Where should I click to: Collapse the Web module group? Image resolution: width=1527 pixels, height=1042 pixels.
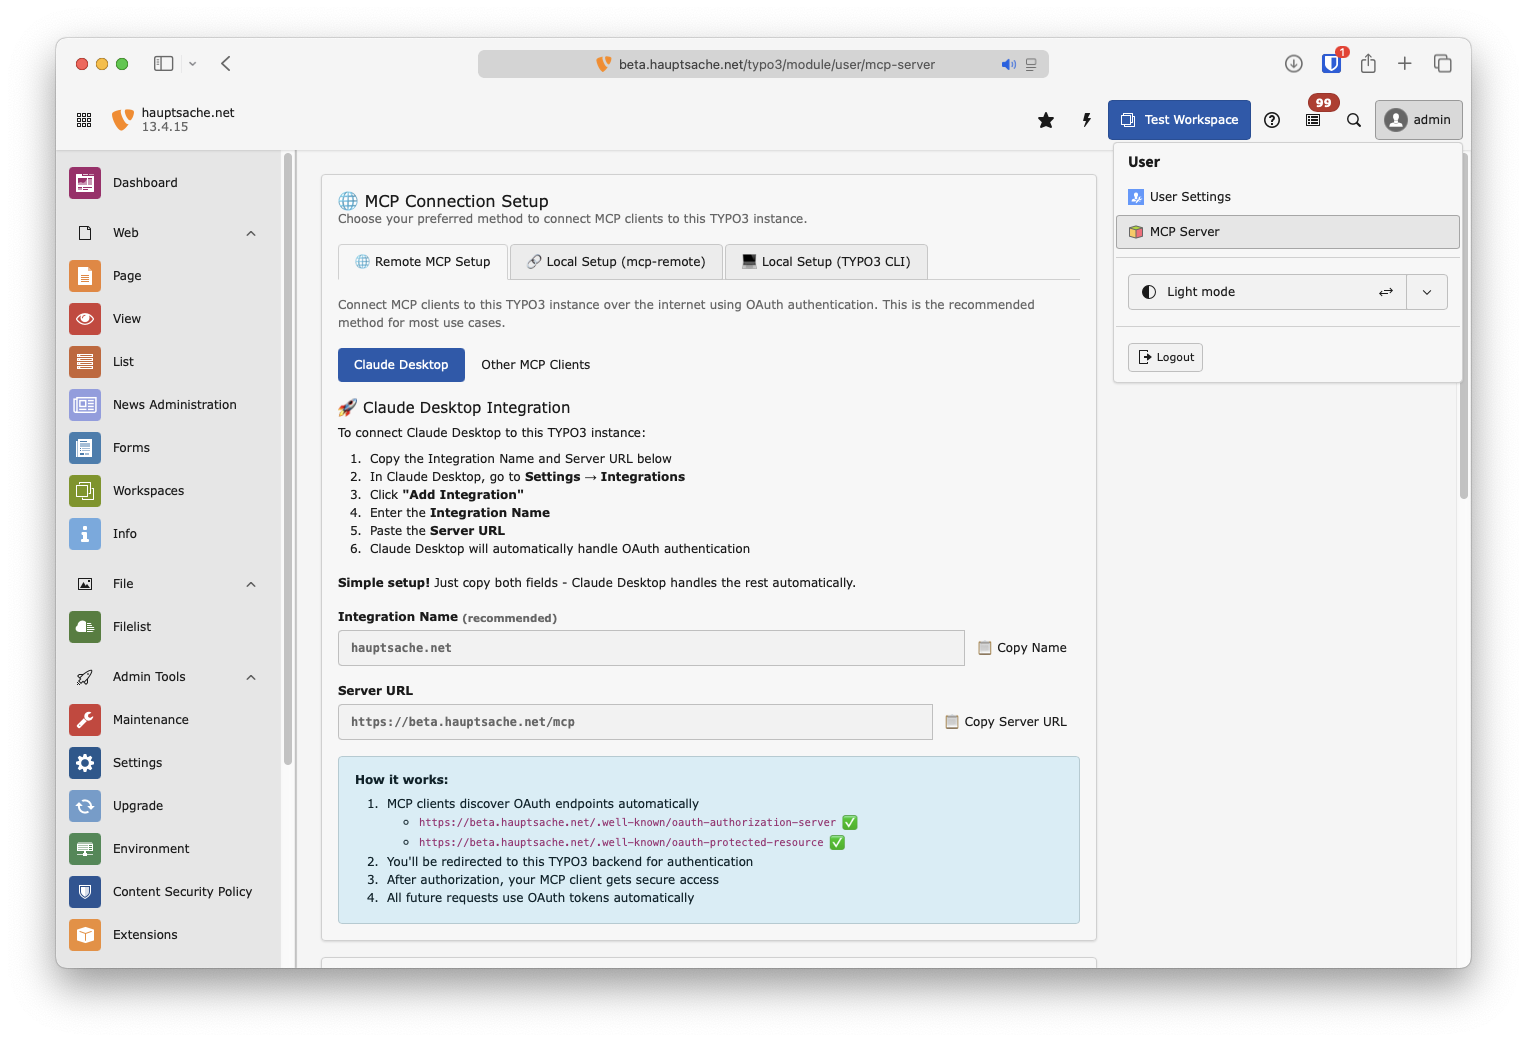click(251, 233)
